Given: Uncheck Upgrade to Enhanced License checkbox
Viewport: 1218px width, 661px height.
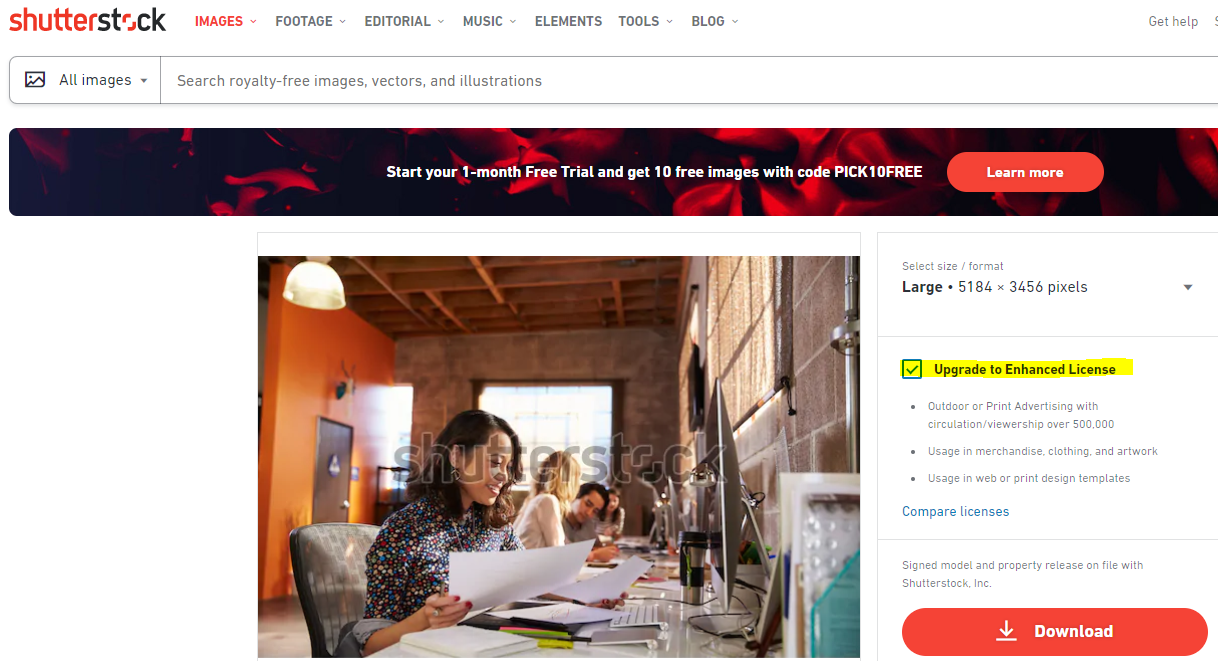Looking at the screenshot, I should 912,369.
